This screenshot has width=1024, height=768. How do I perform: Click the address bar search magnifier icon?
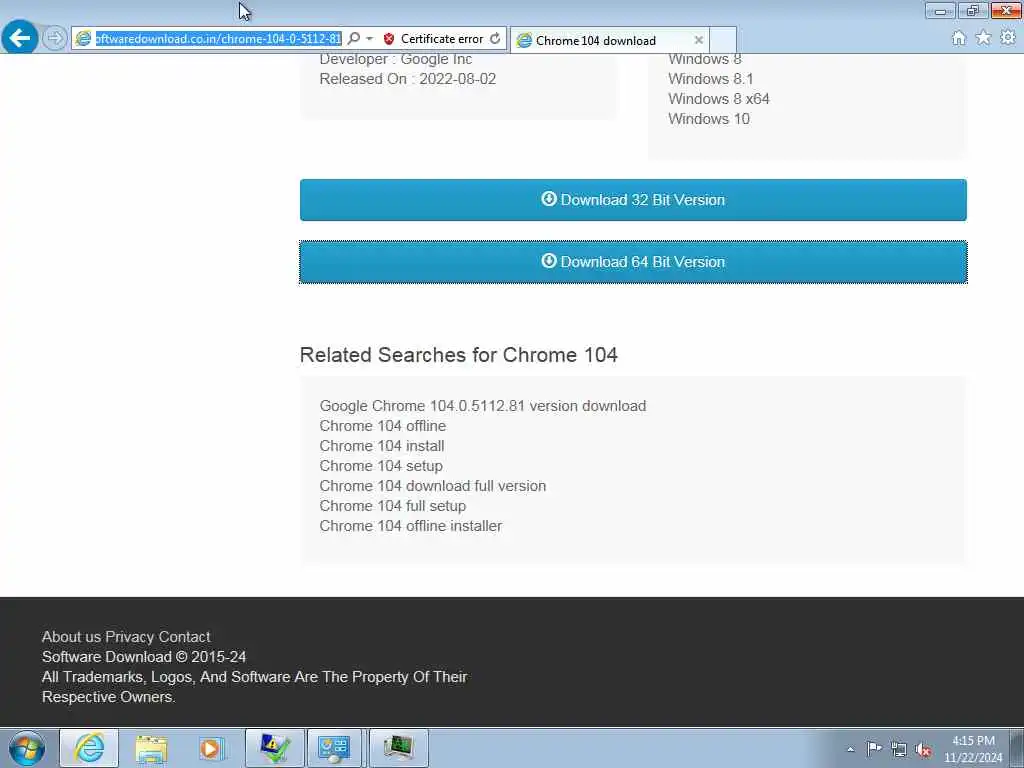(x=354, y=39)
